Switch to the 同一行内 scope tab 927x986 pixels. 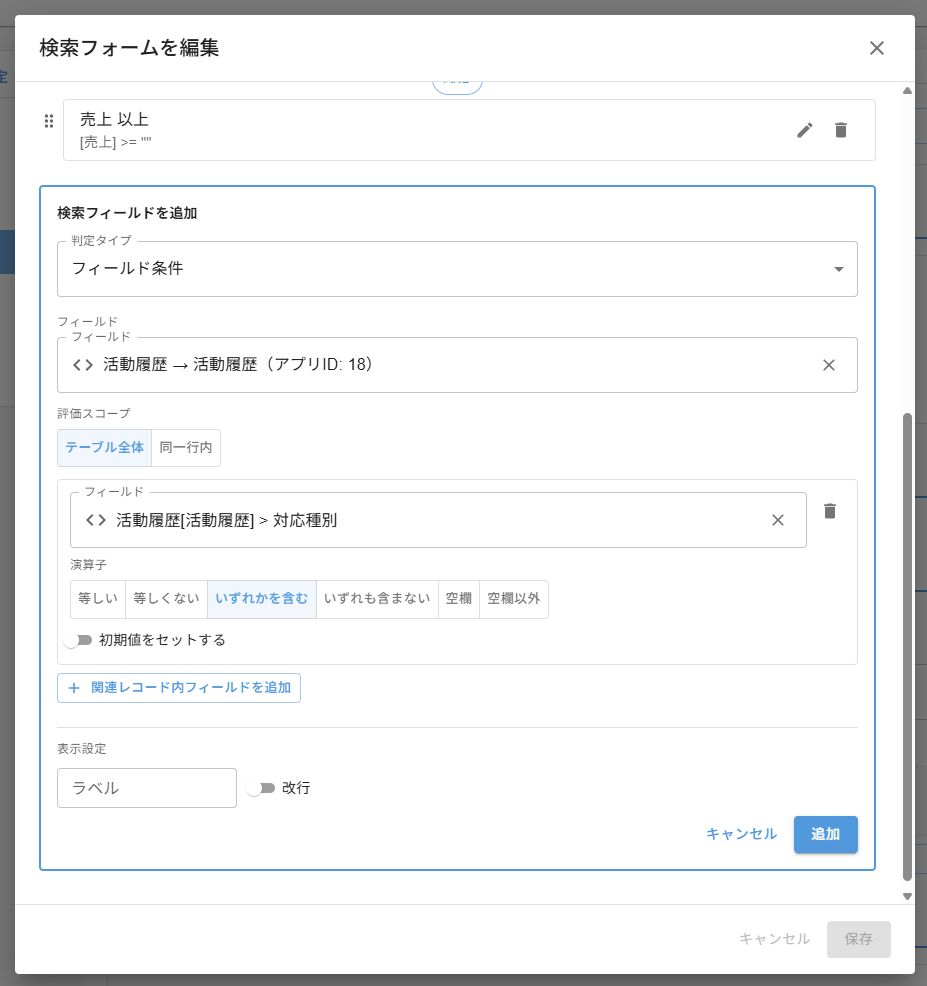[186, 448]
